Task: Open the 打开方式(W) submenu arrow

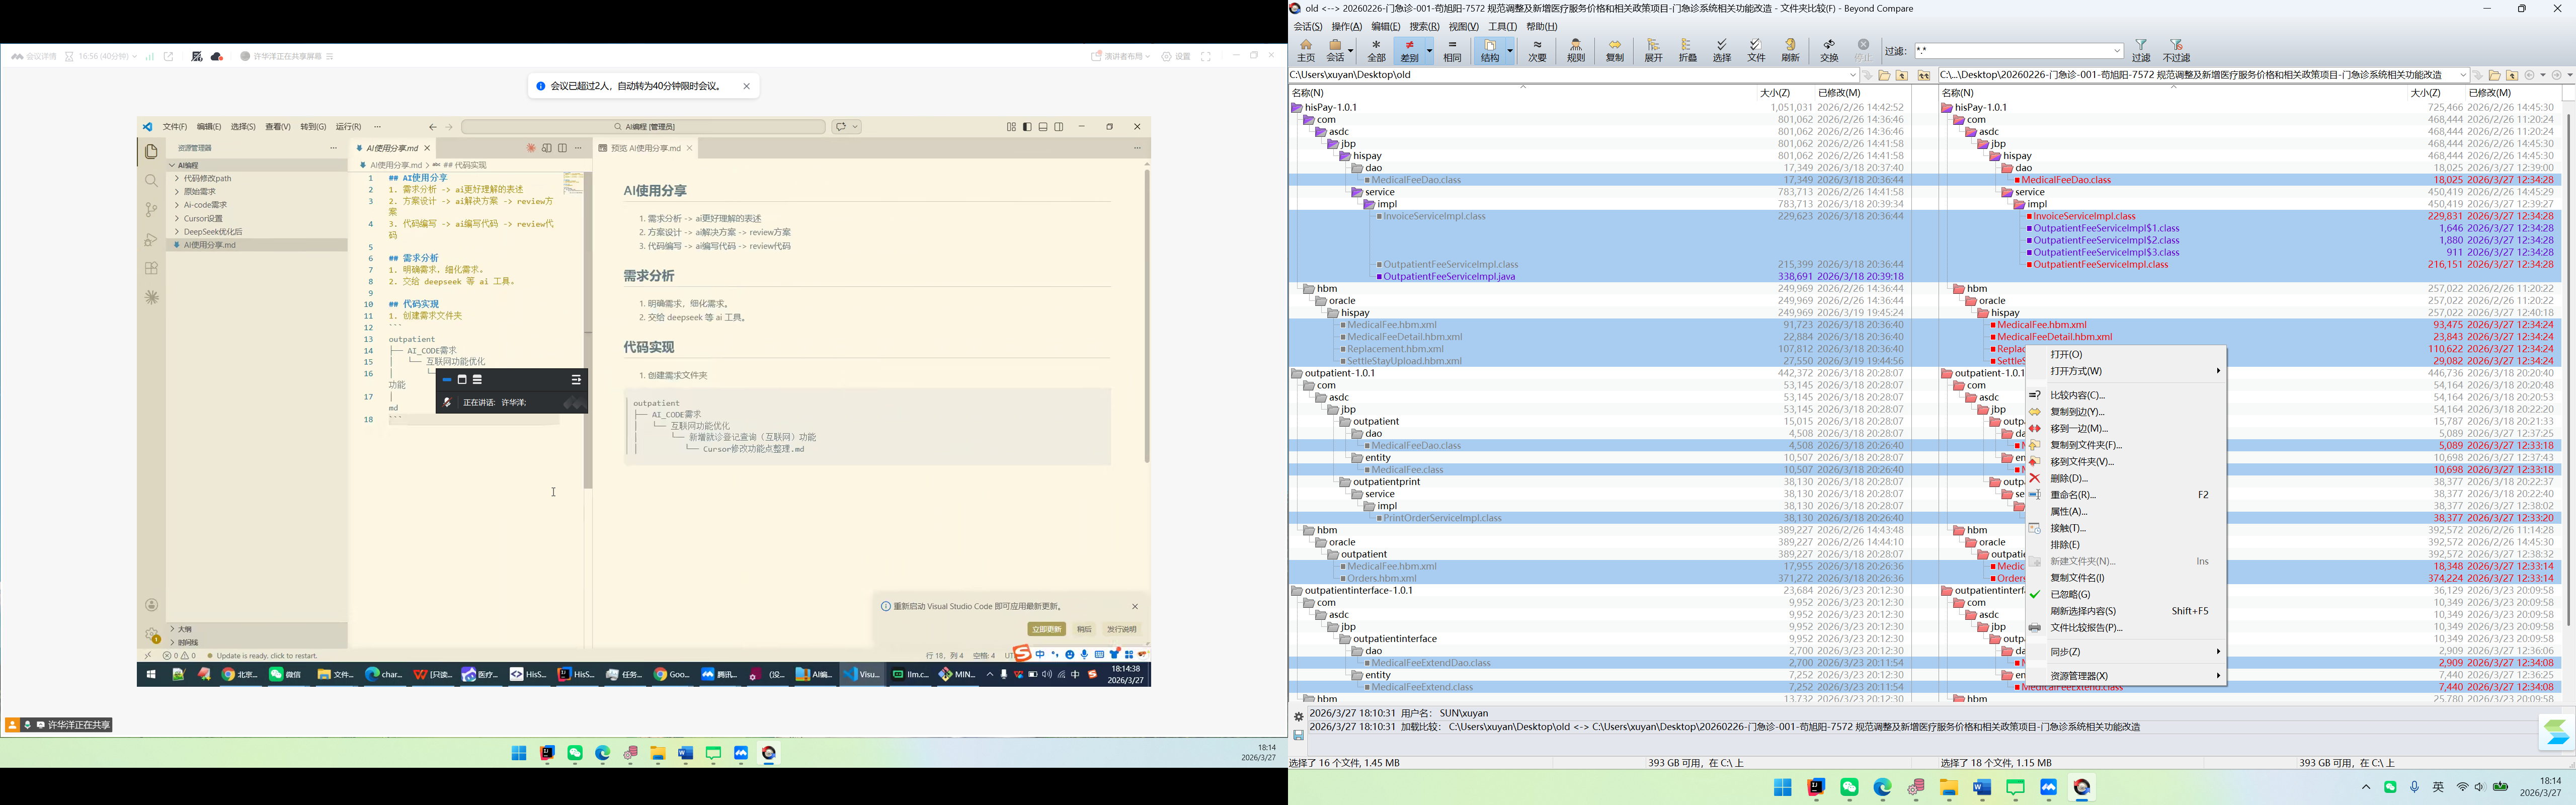Action: (2217, 371)
